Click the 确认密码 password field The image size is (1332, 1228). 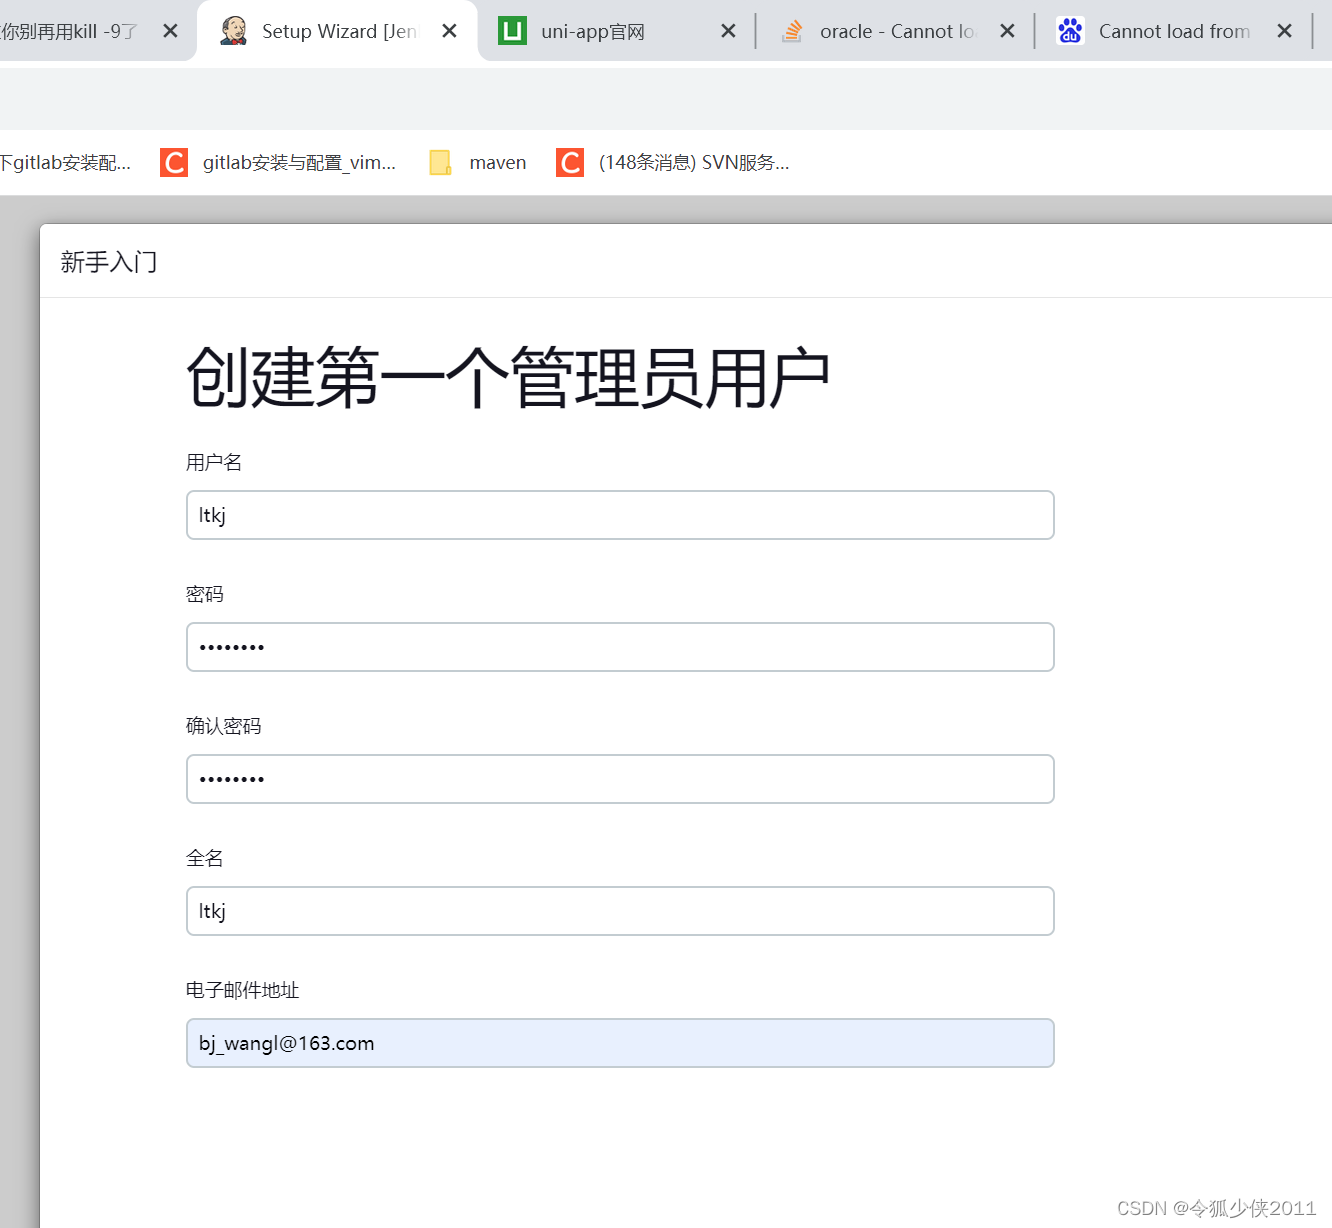[x=620, y=779]
